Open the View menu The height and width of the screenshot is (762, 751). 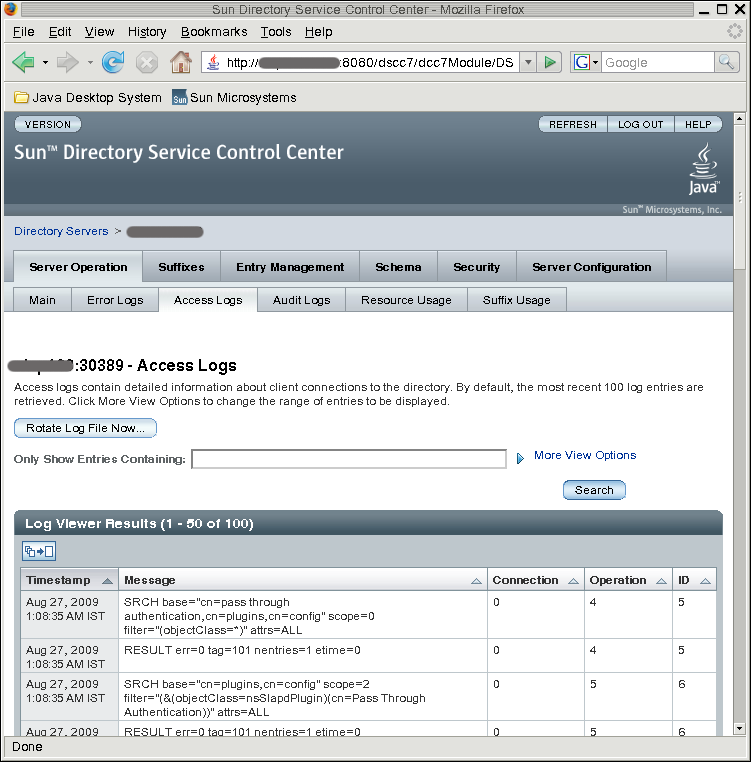pos(99,32)
